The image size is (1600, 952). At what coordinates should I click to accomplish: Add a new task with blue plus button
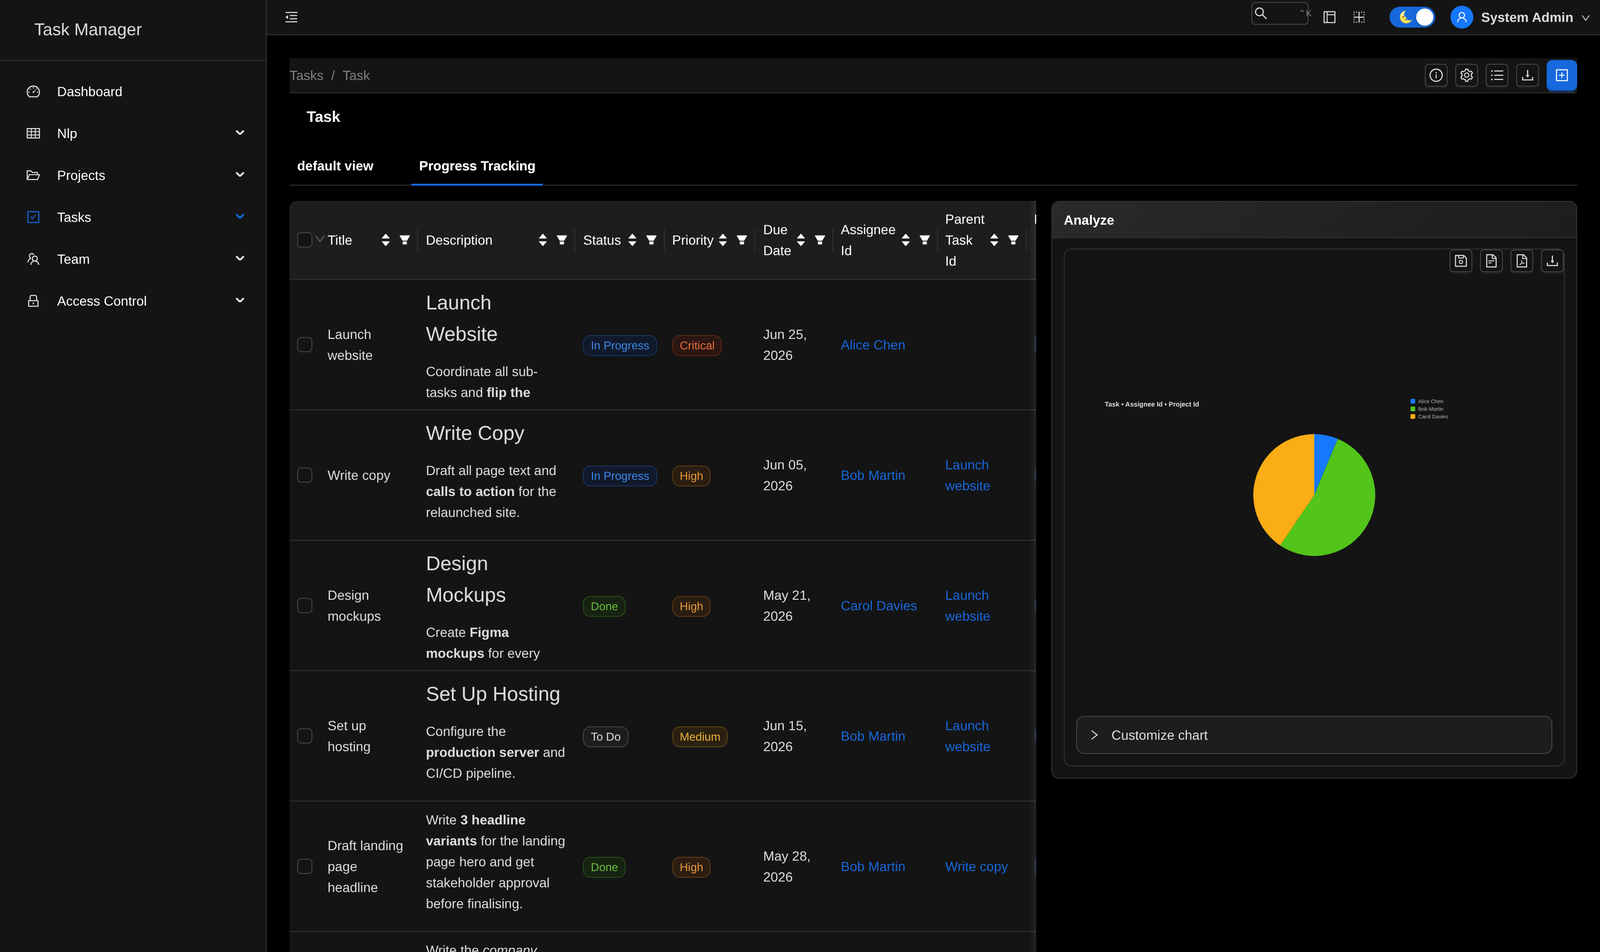[1561, 75]
